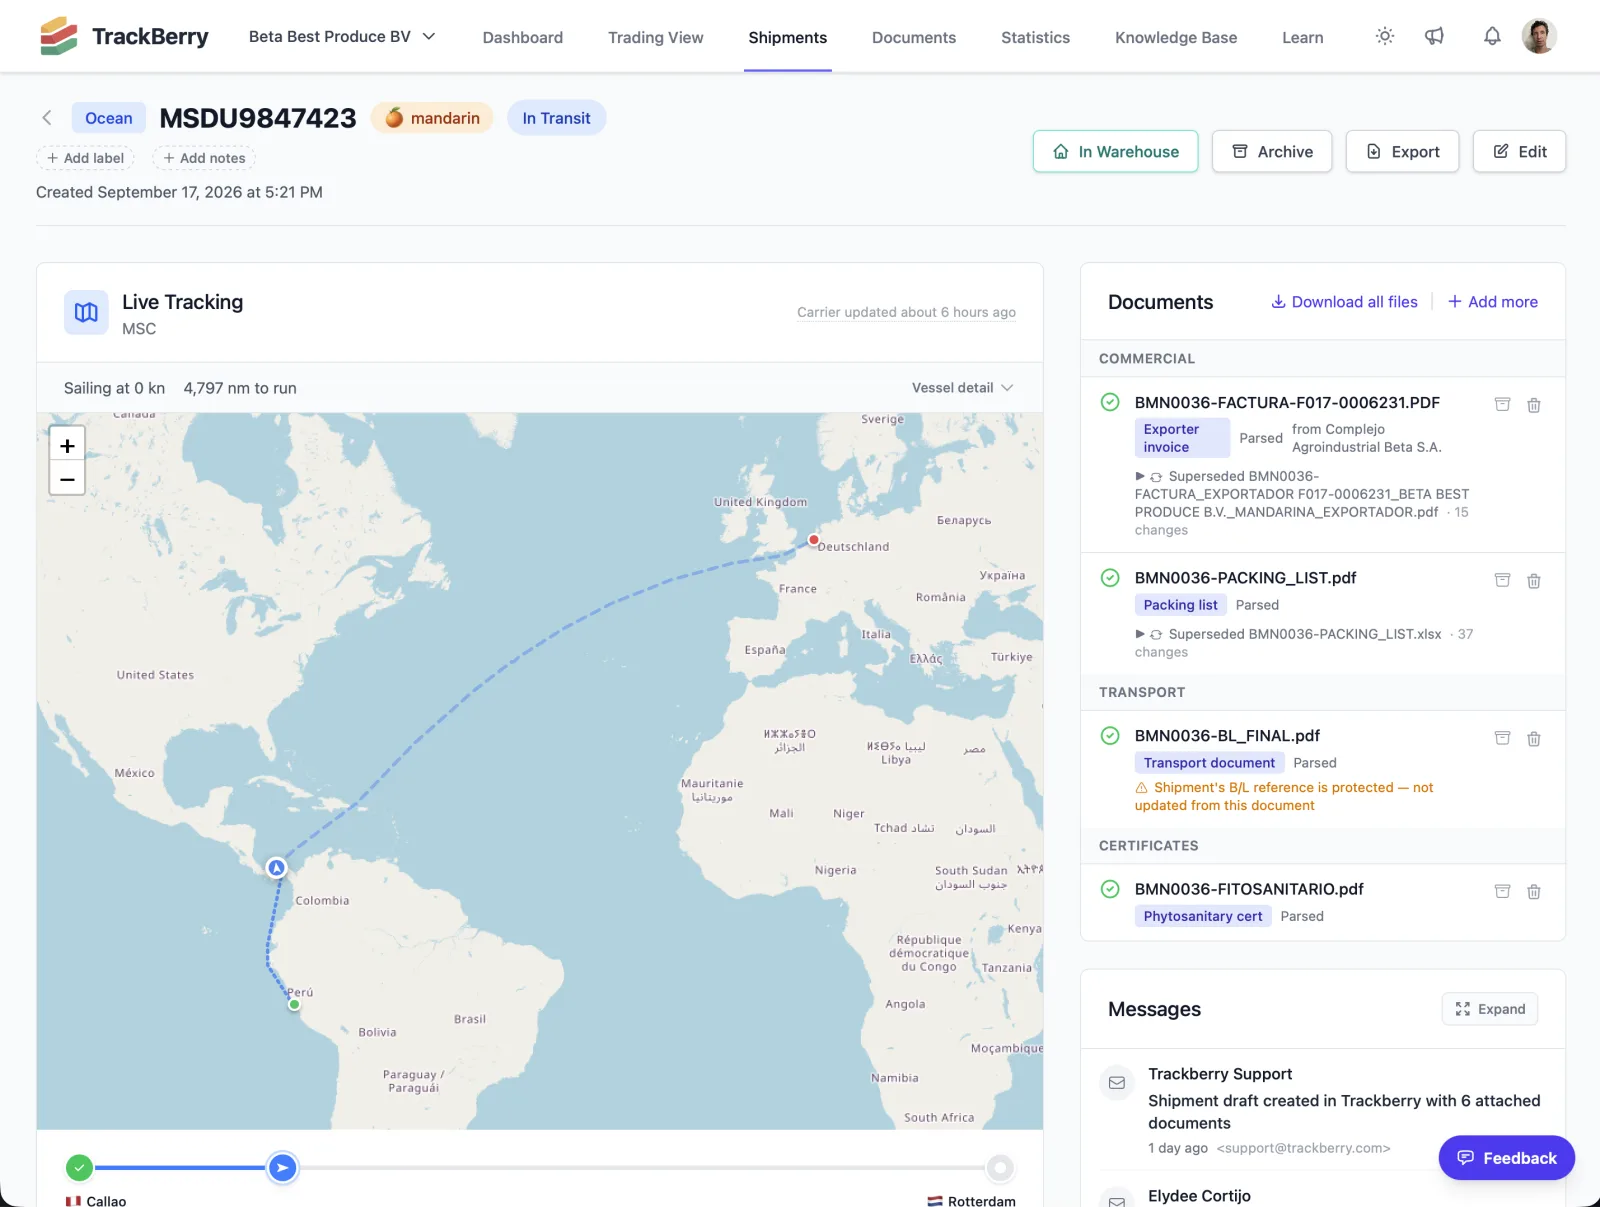
Task: Open the notifications bell
Action: point(1492,36)
